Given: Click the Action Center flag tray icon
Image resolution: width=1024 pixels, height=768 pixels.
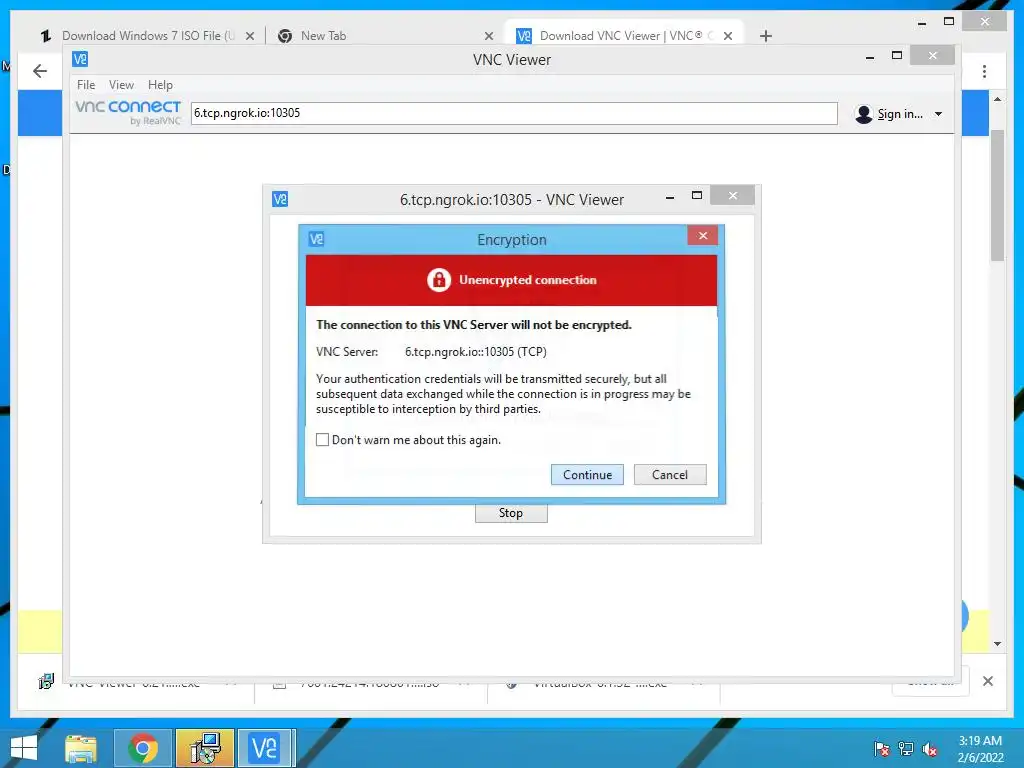Looking at the screenshot, I should tap(881, 749).
